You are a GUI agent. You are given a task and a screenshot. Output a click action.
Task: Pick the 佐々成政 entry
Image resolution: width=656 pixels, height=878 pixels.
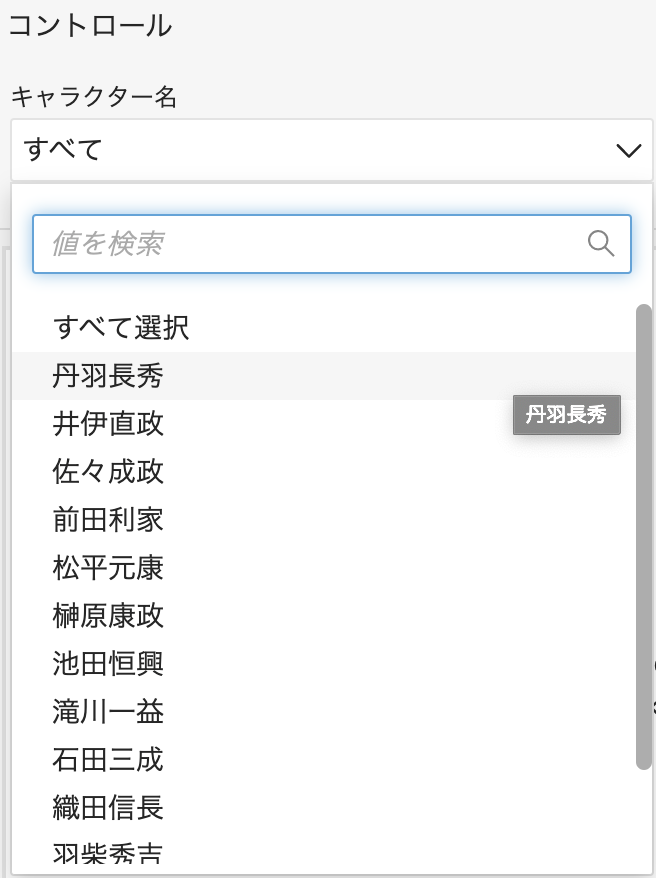pos(324,471)
